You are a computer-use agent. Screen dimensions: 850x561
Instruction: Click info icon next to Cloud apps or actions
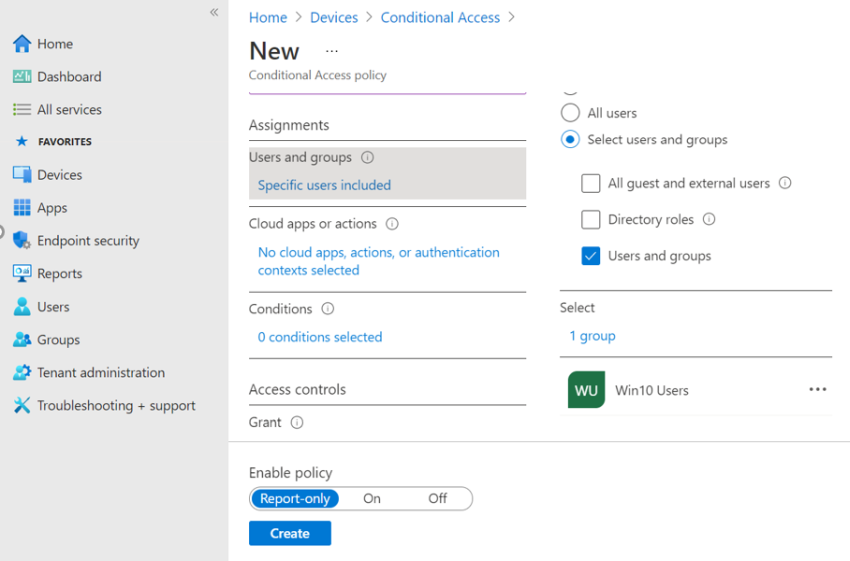click(x=392, y=224)
